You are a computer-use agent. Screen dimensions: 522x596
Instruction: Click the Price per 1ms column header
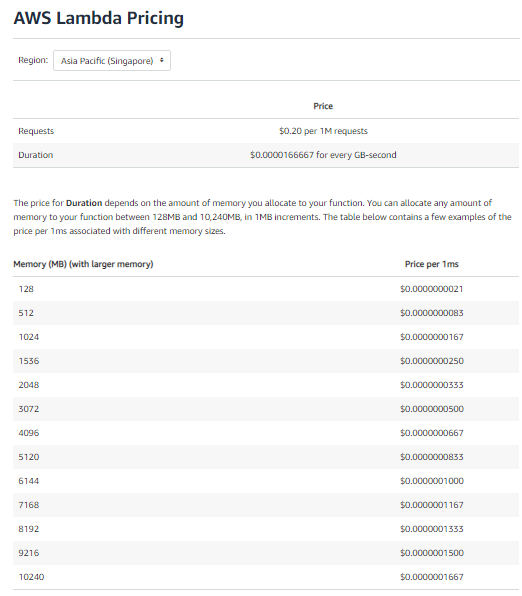432,264
